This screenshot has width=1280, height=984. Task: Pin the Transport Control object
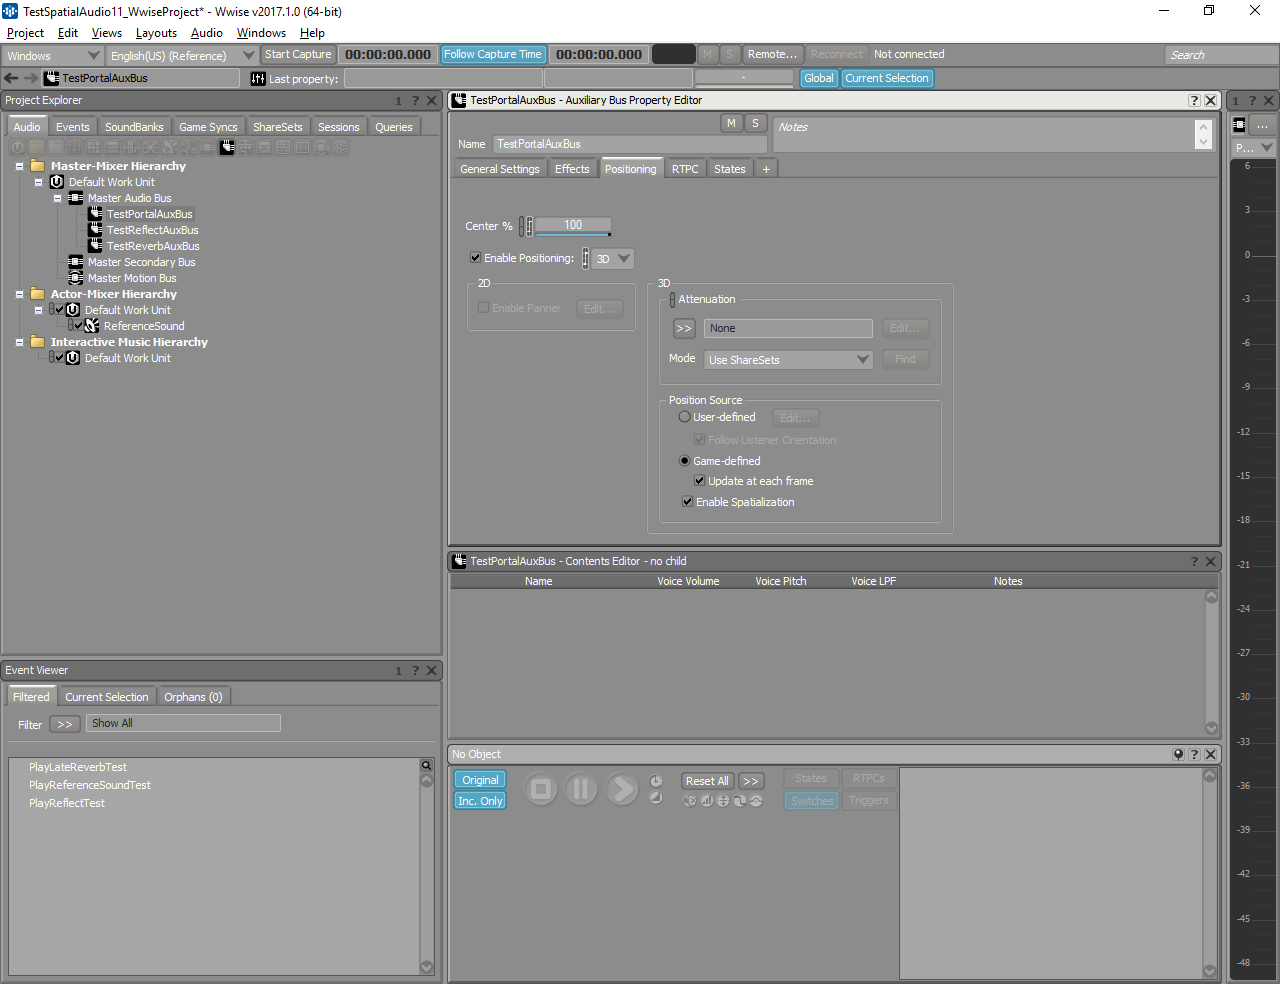click(x=1178, y=755)
